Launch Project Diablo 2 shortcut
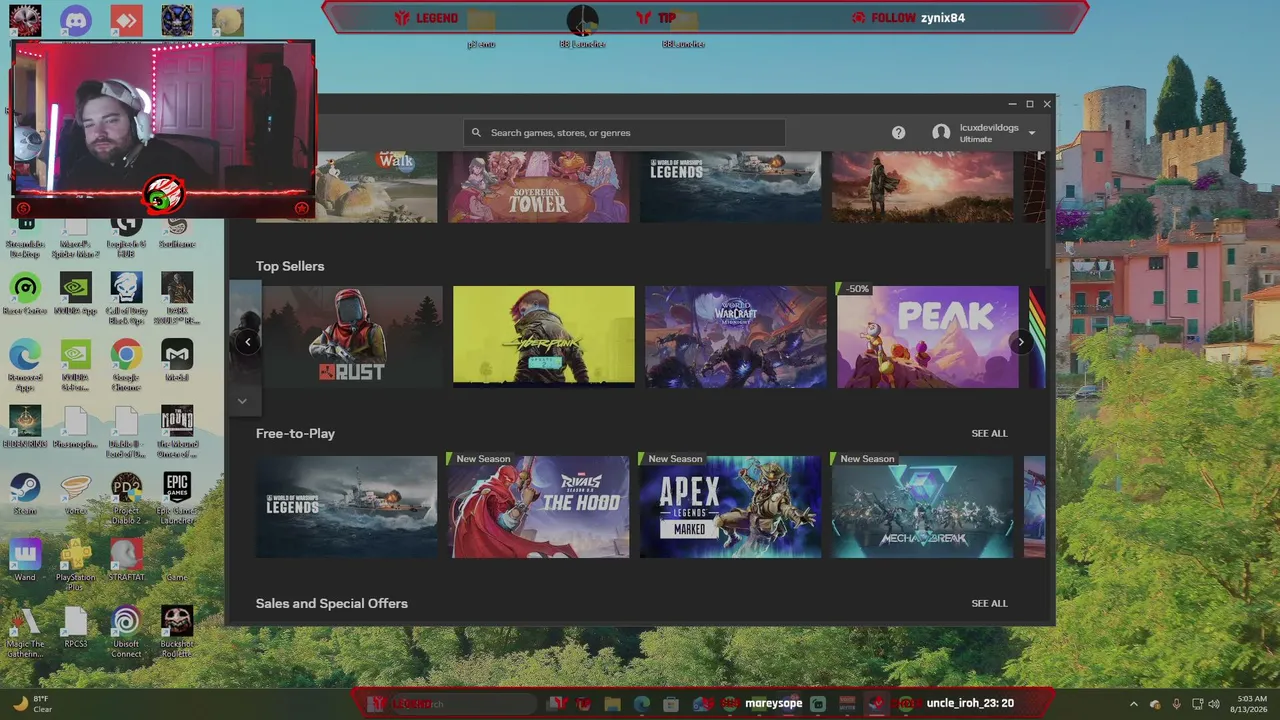 click(126, 498)
